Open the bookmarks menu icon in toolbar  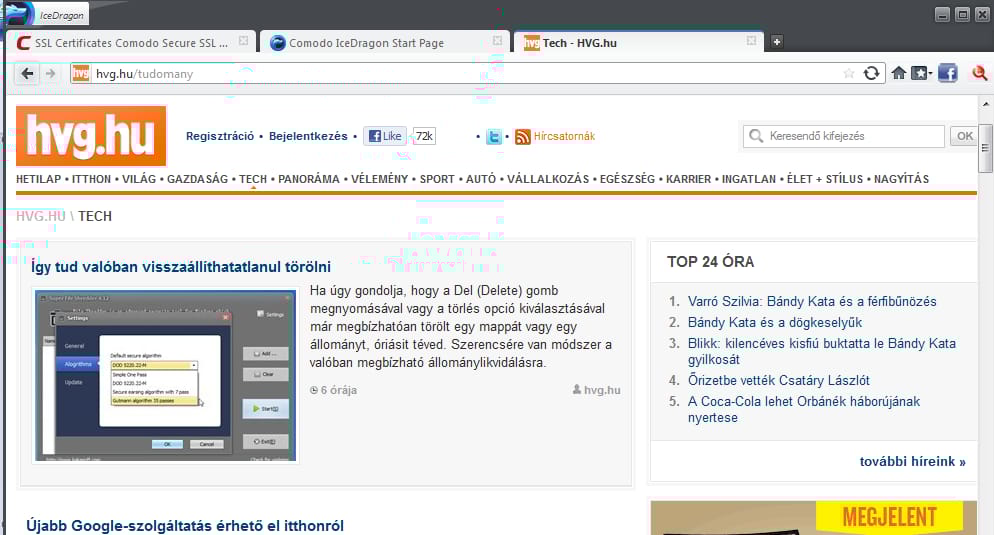click(921, 74)
